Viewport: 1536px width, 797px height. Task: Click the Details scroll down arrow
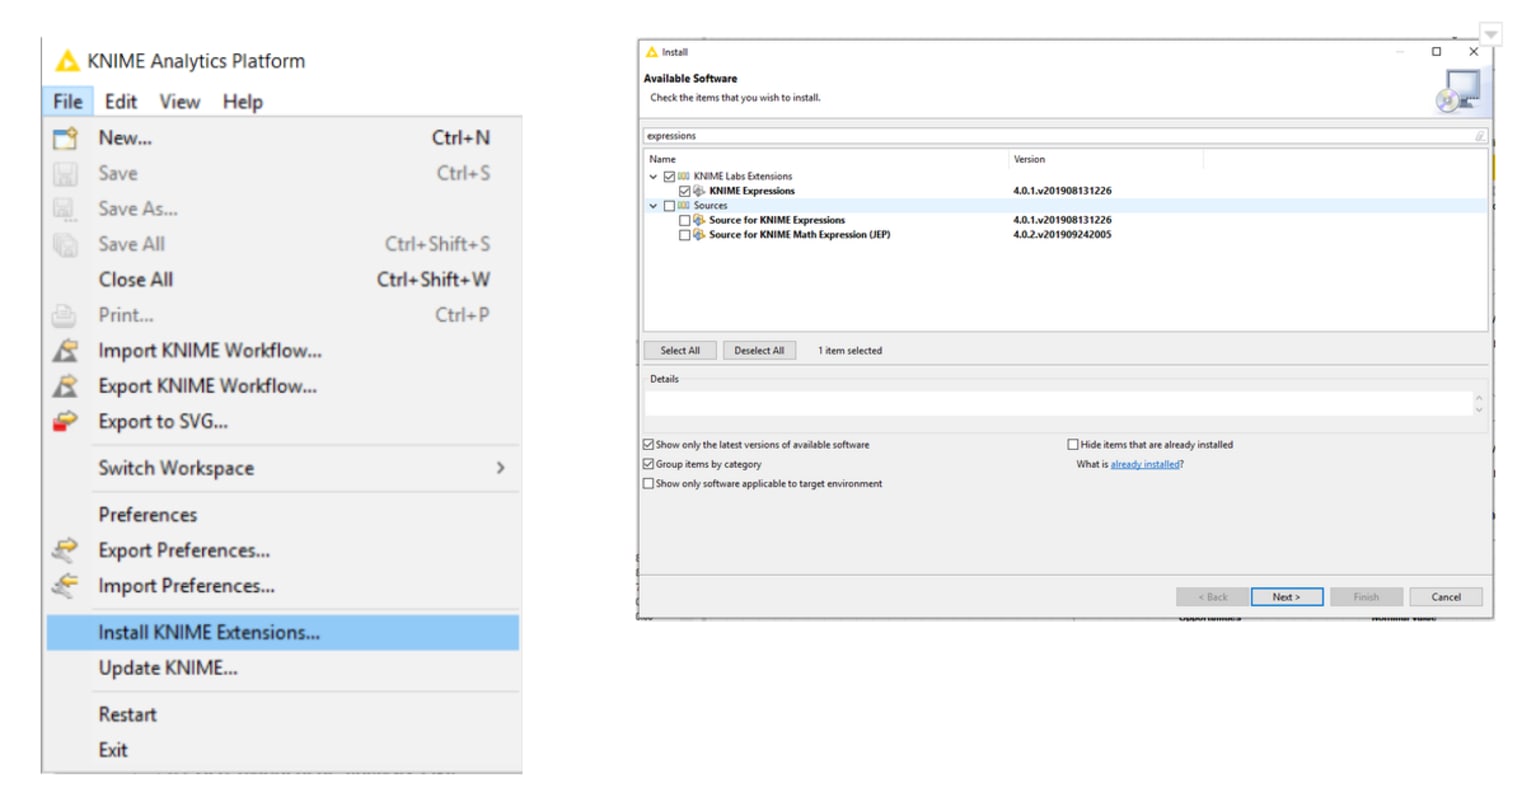coord(1479,411)
